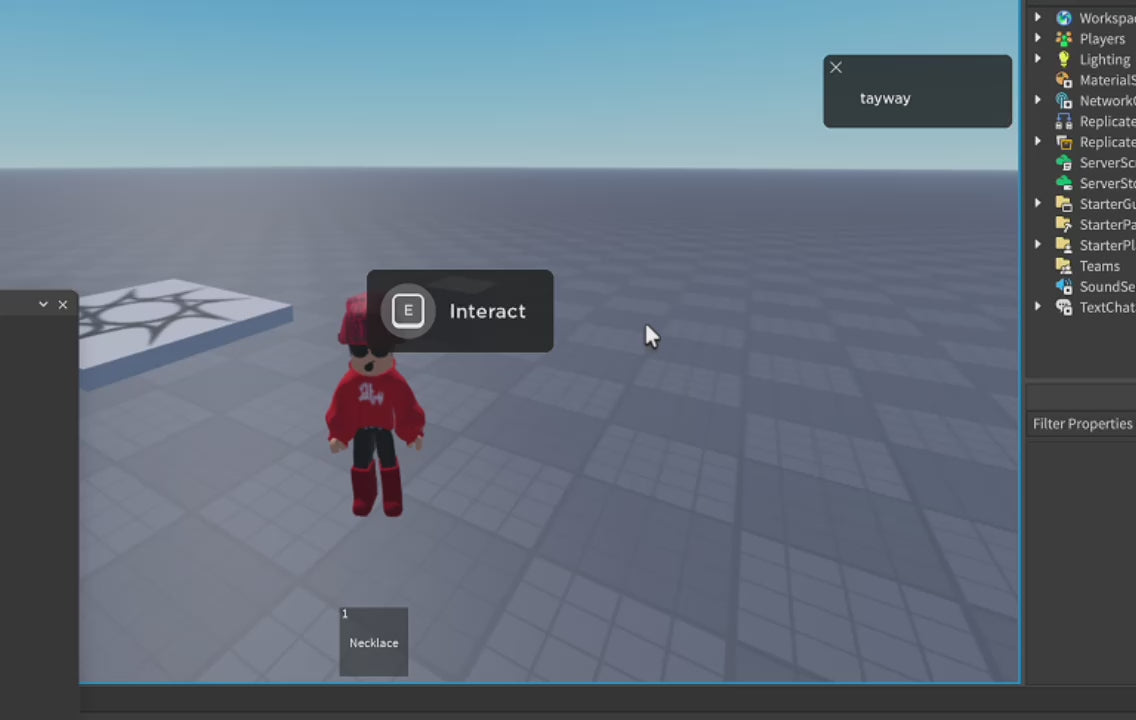Image resolution: width=1136 pixels, height=720 pixels.
Task: Click the SoundService speaker icon
Action: click(x=1064, y=287)
